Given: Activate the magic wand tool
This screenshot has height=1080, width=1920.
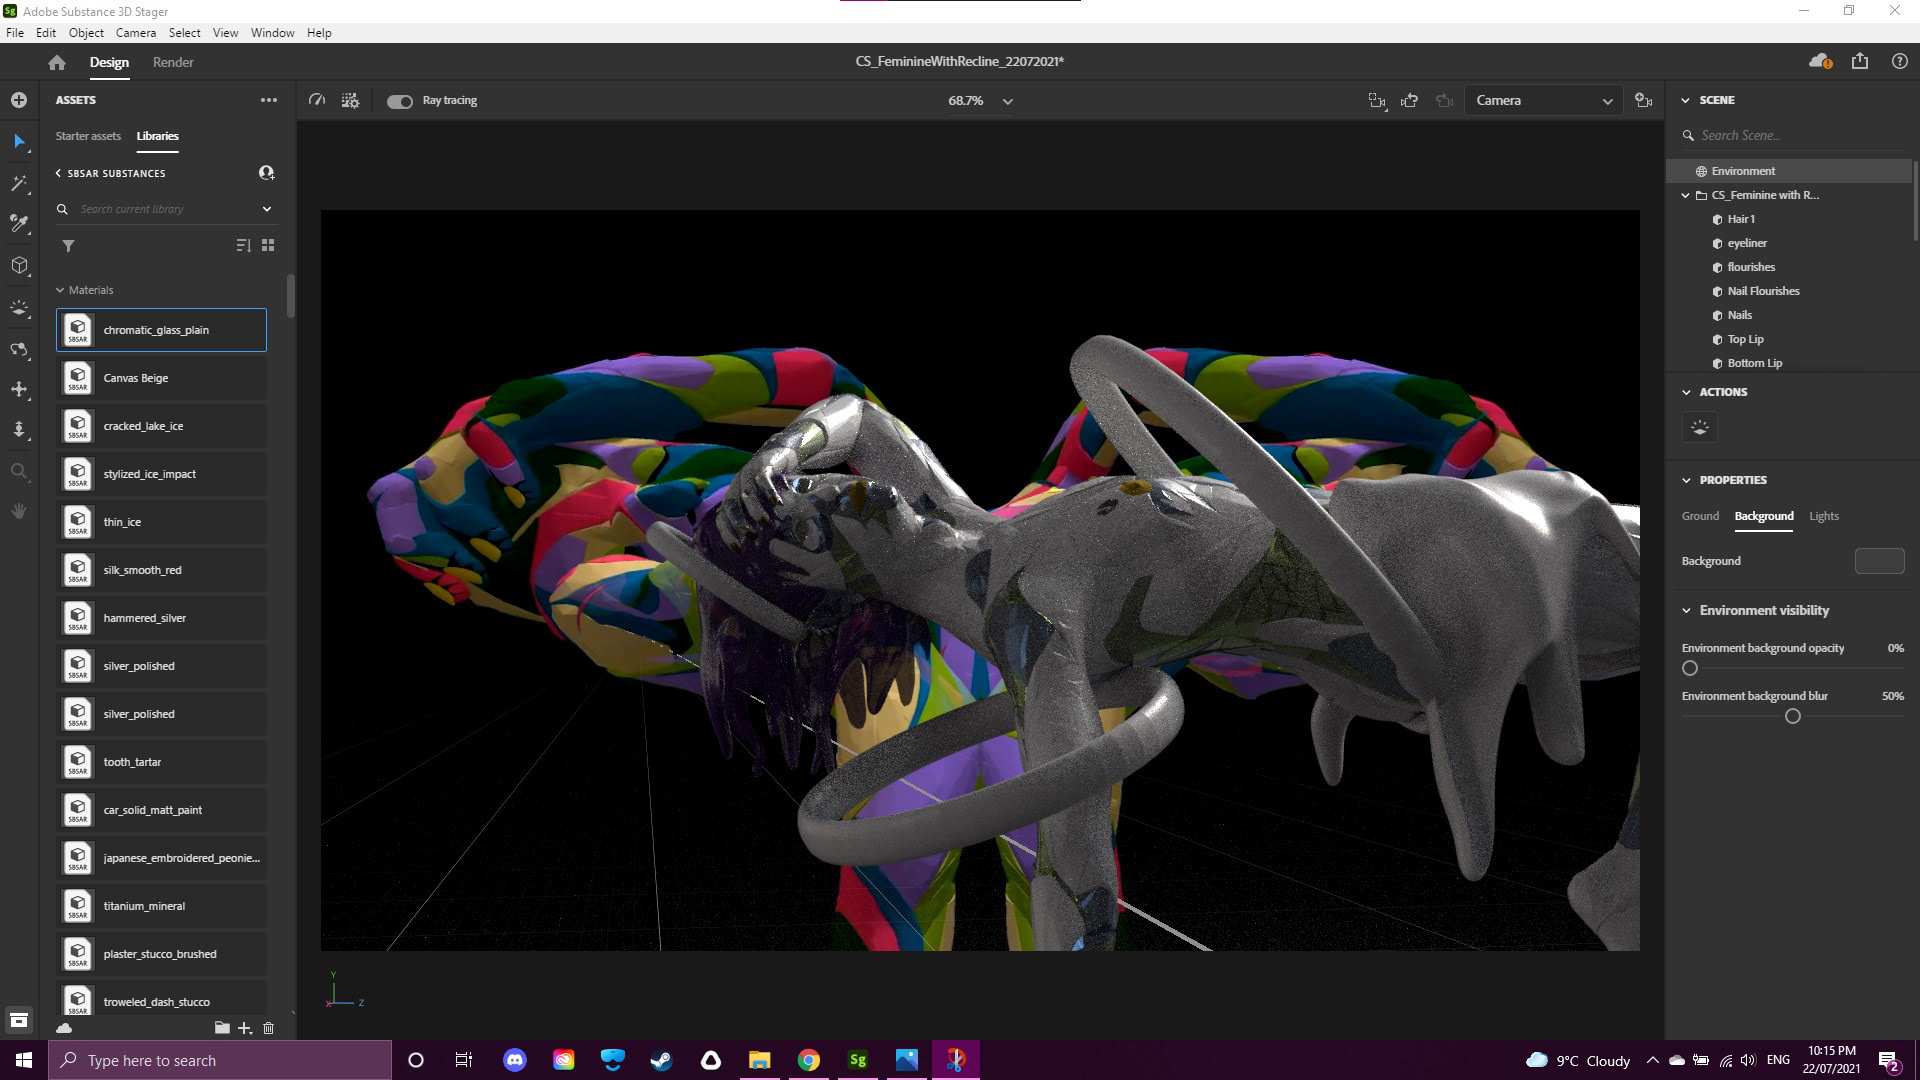Looking at the screenshot, I should (x=19, y=183).
